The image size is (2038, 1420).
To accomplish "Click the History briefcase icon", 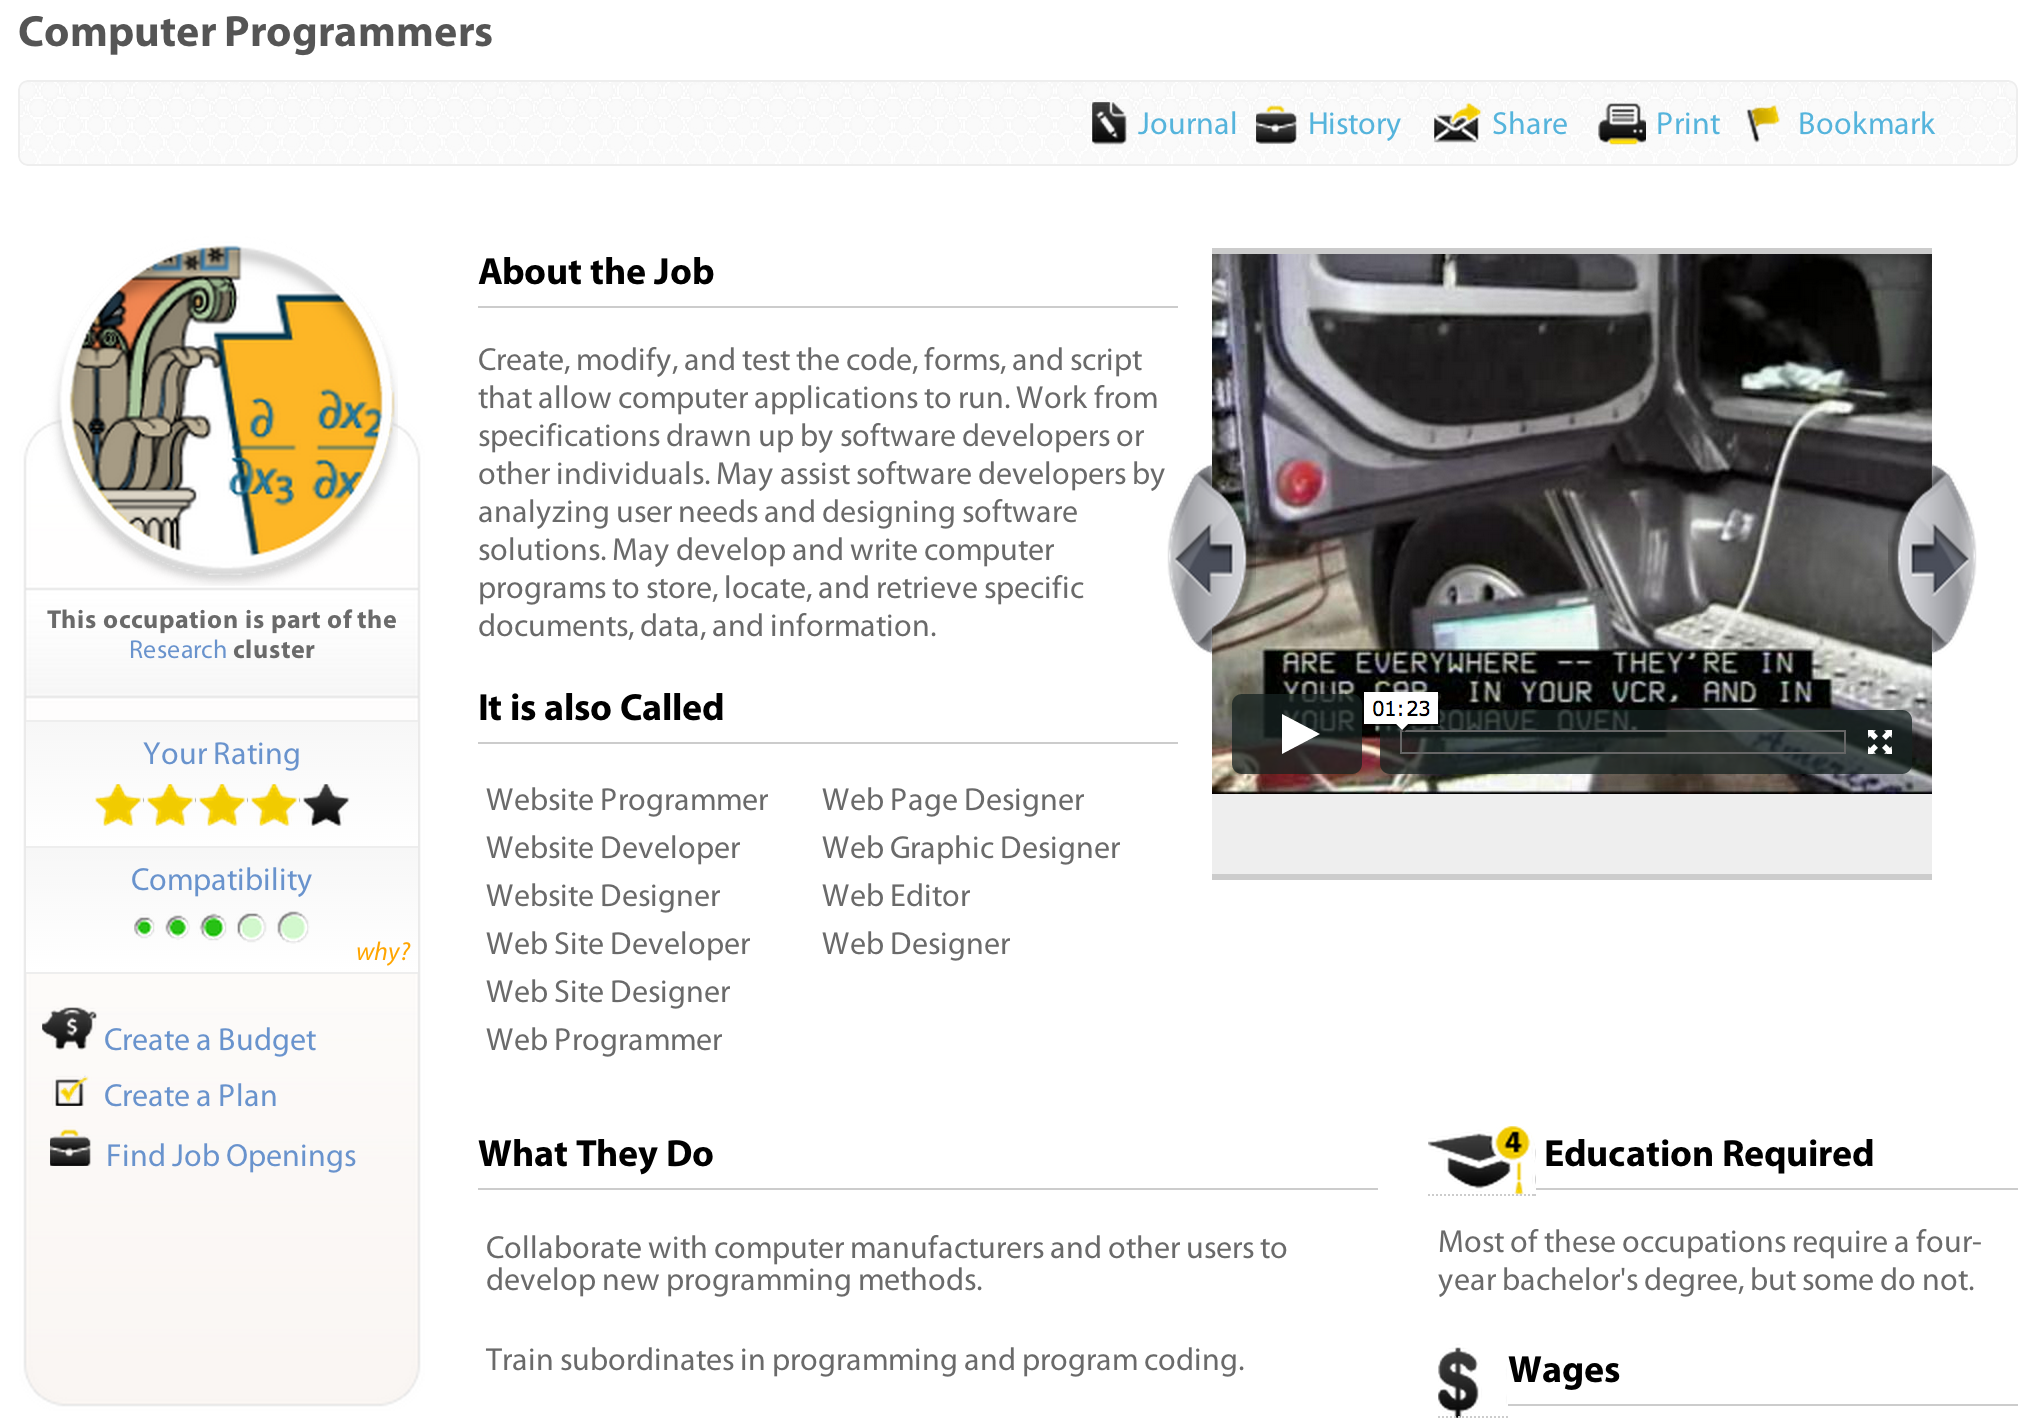I will [x=1276, y=124].
